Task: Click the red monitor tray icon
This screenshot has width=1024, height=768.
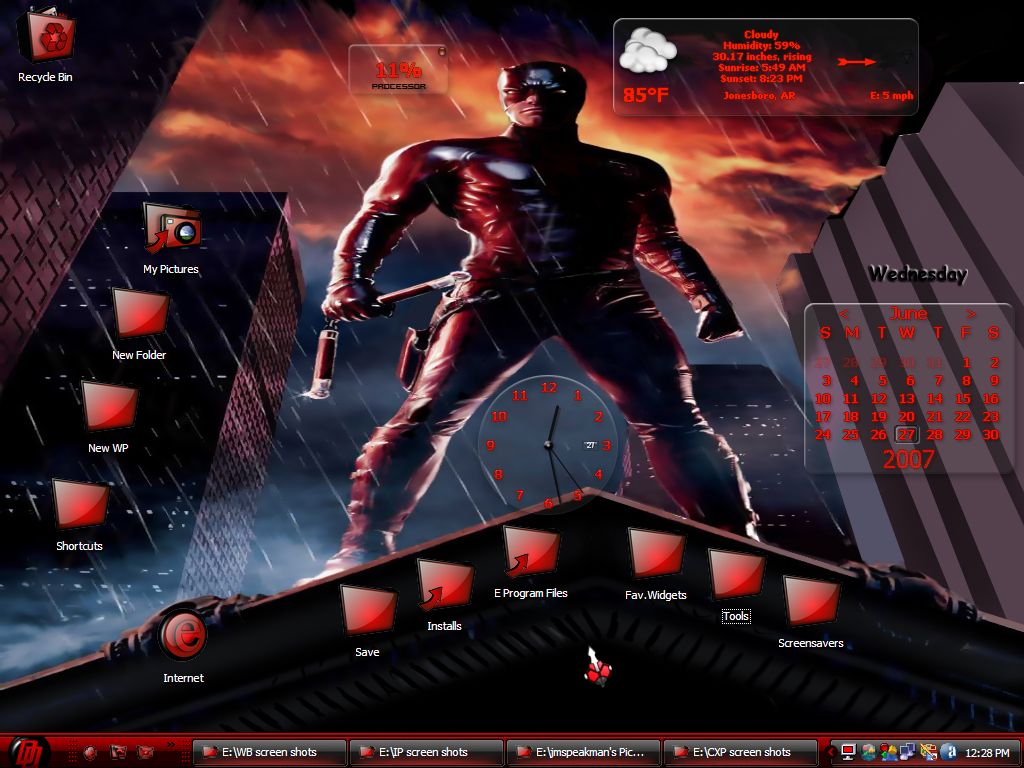Action: click(848, 752)
